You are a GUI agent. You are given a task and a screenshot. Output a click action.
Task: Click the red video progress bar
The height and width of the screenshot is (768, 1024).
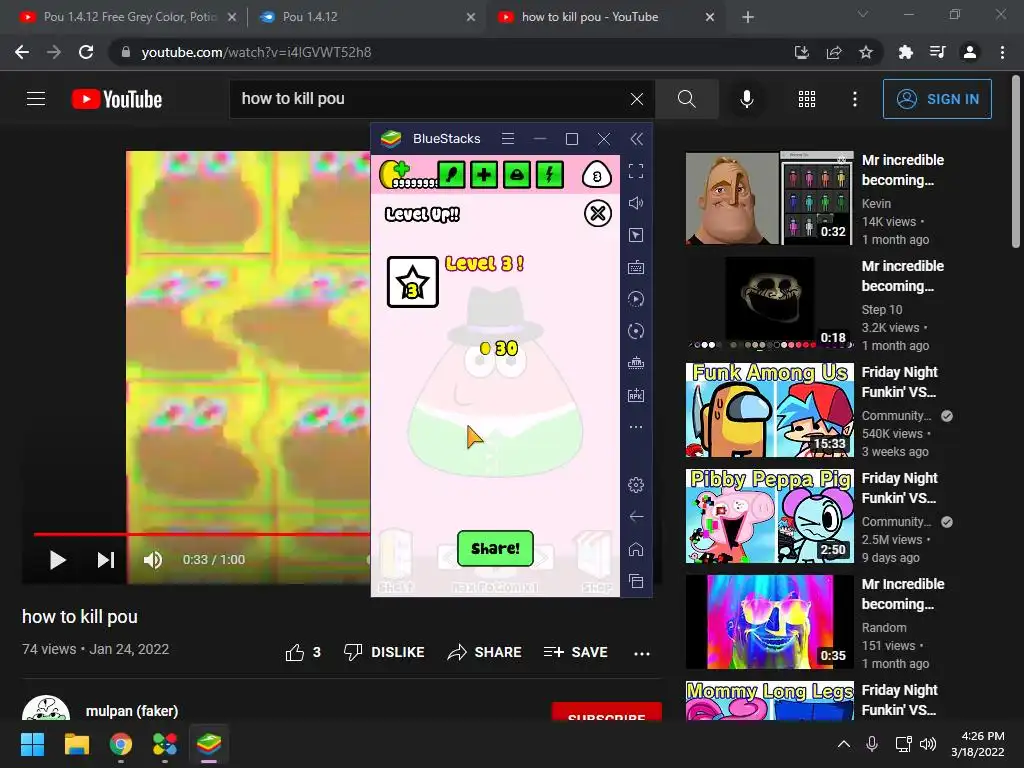[x=202, y=534]
